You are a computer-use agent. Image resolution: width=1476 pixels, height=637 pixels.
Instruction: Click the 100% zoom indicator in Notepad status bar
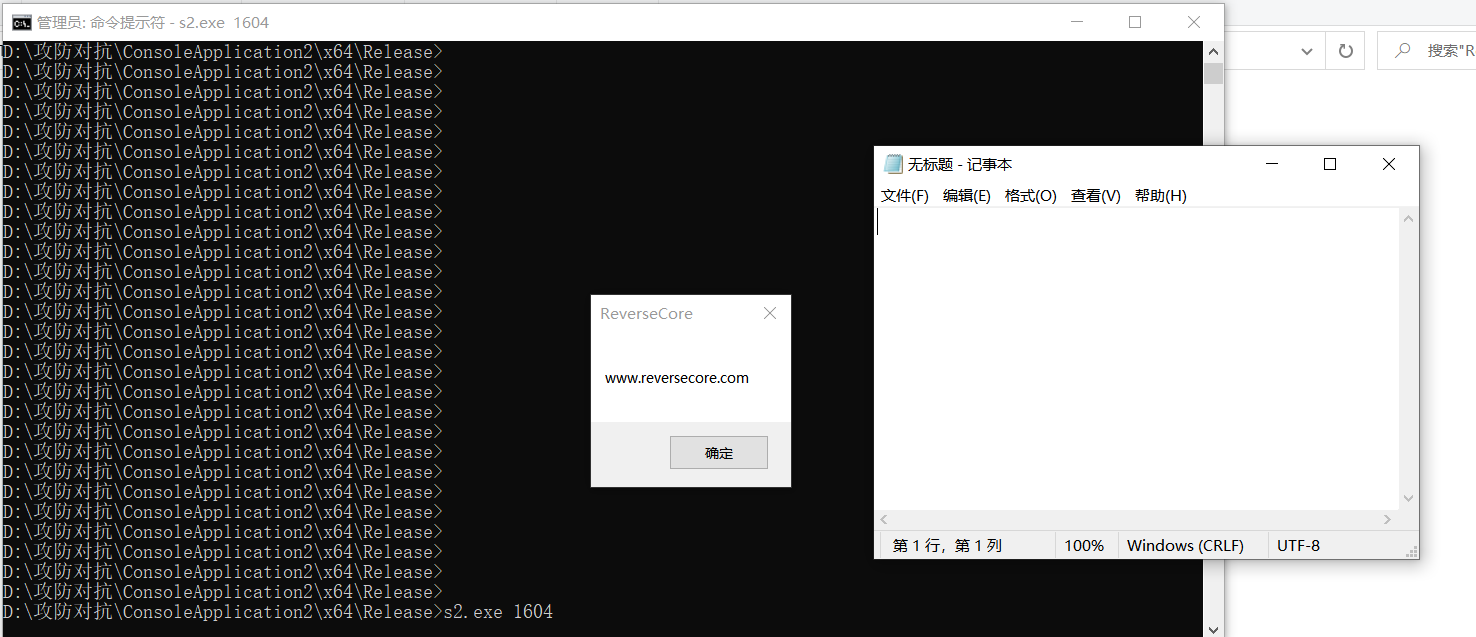[1085, 544]
